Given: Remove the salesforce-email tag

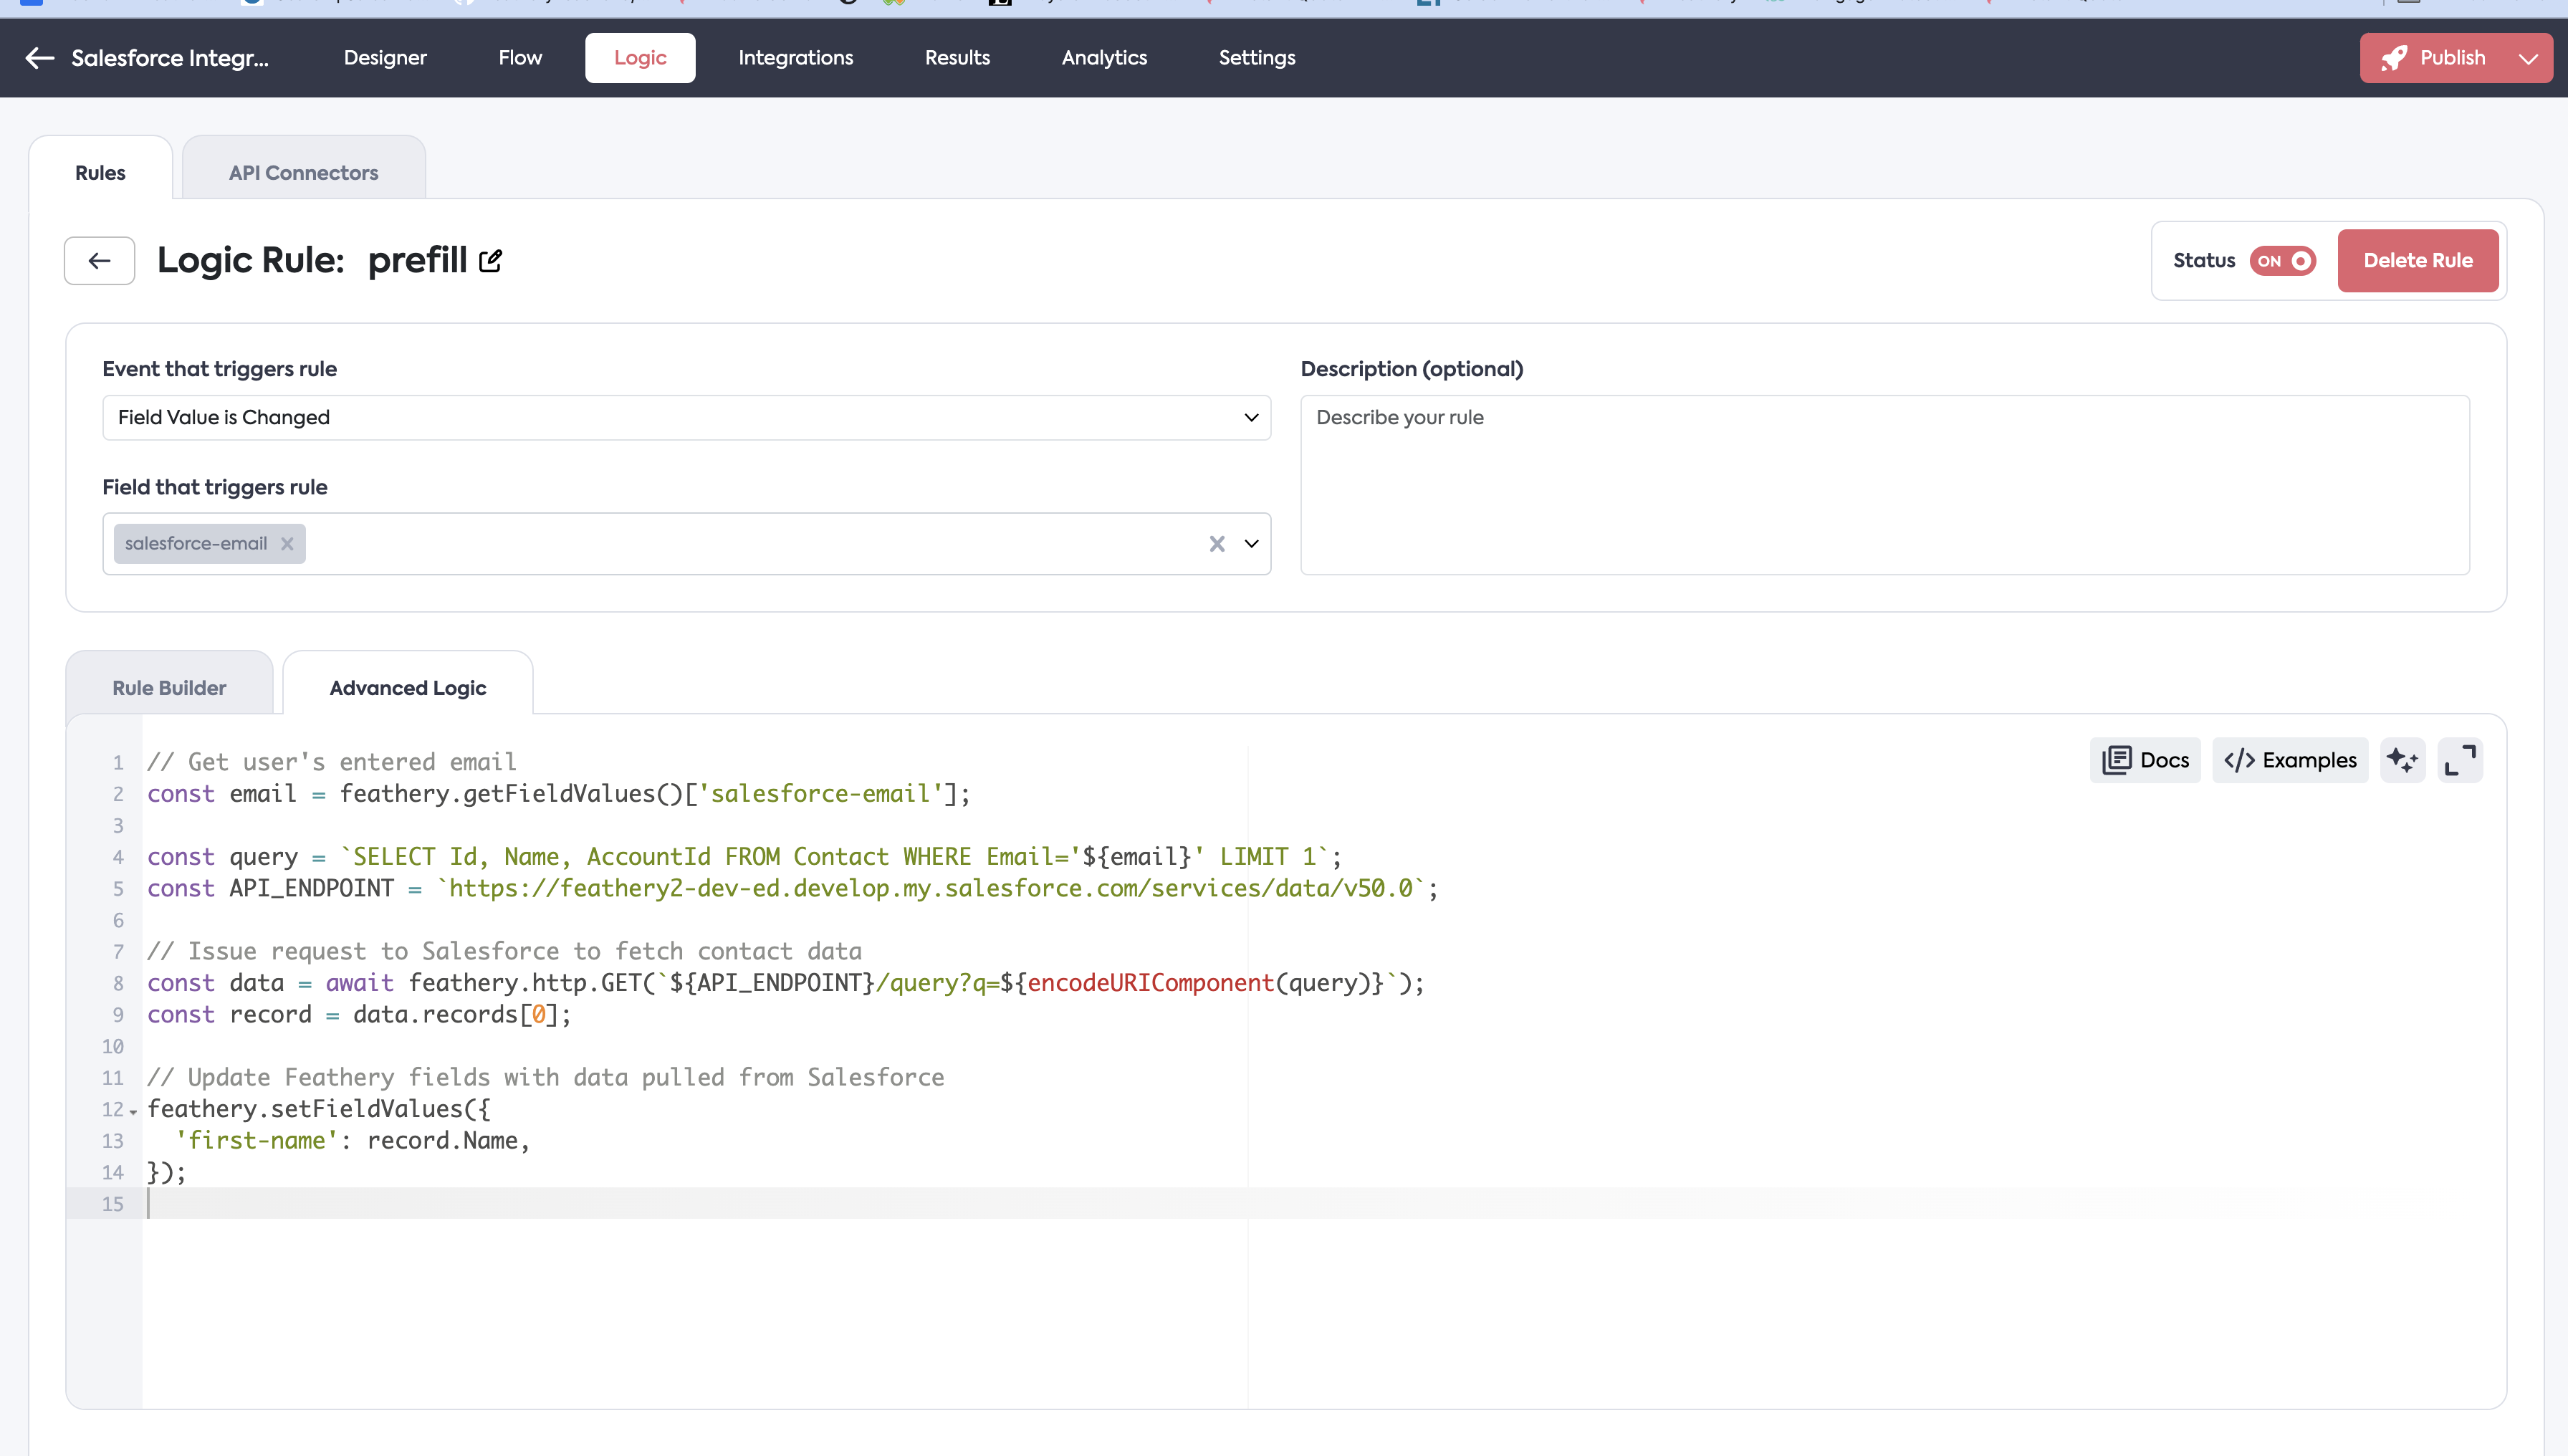Looking at the screenshot, I should point(287,544).
